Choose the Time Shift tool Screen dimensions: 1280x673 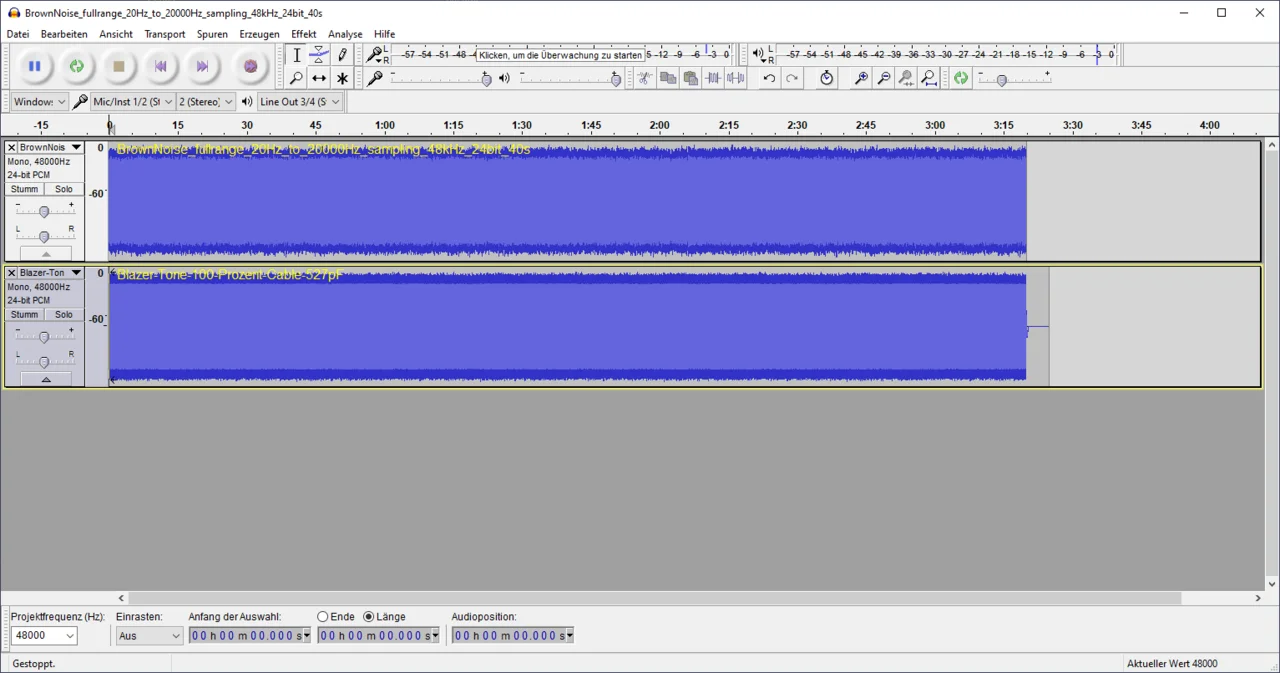coord(319,78)
